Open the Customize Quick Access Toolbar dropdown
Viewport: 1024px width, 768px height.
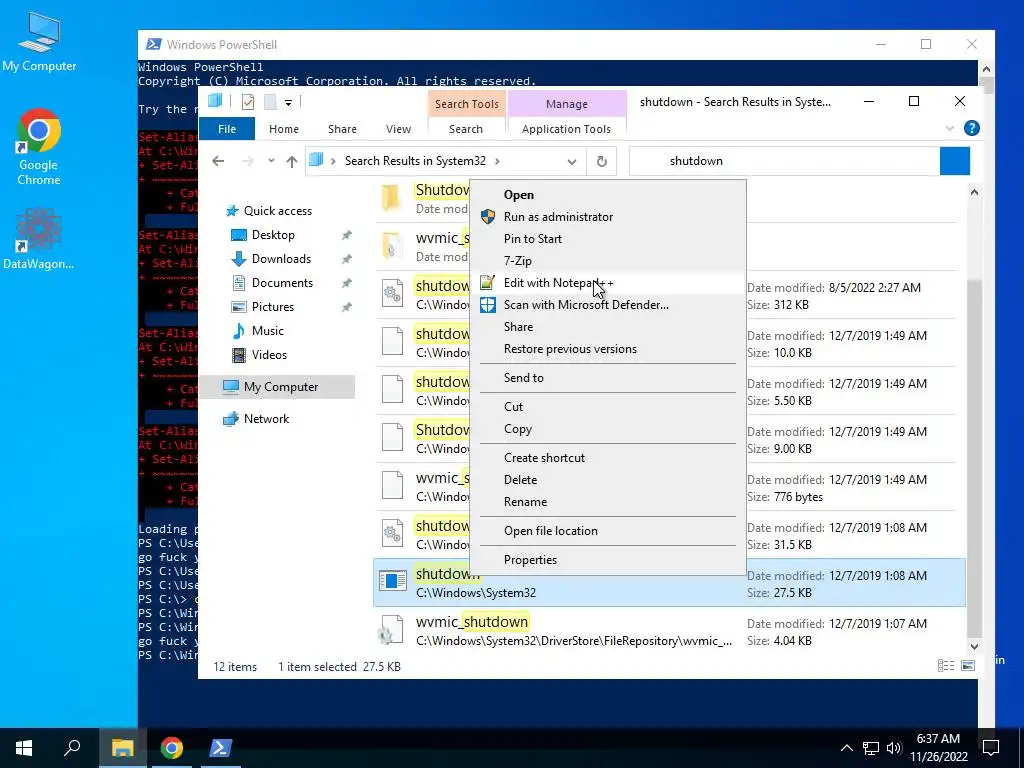(288, 103)
